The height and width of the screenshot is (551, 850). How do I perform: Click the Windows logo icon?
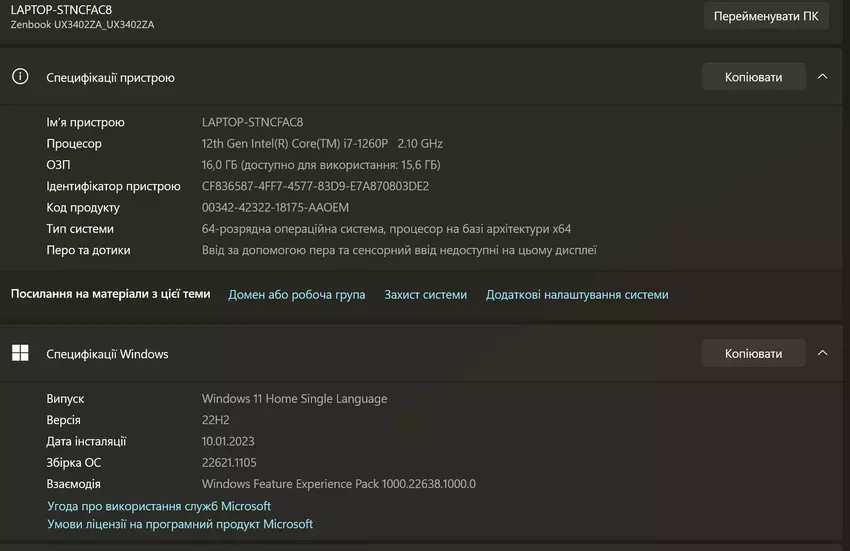coord(20,353)
